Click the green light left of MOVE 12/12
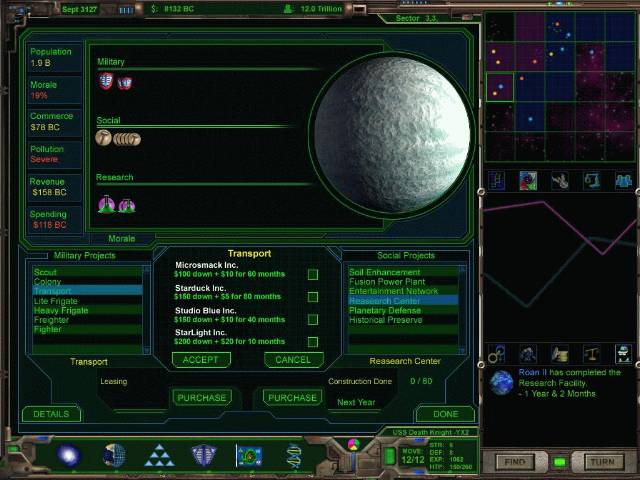 [x=390, y=456]
